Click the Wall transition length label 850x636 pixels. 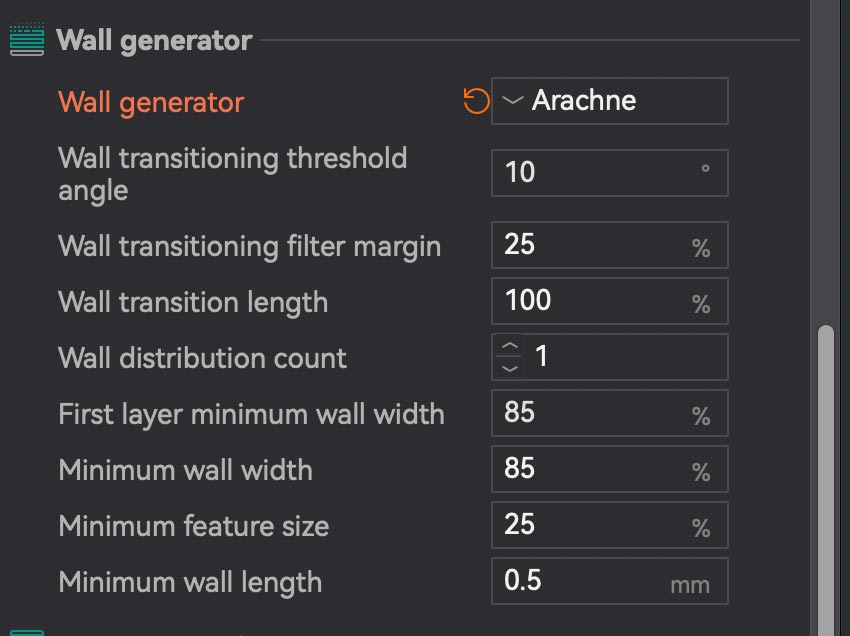193,302
